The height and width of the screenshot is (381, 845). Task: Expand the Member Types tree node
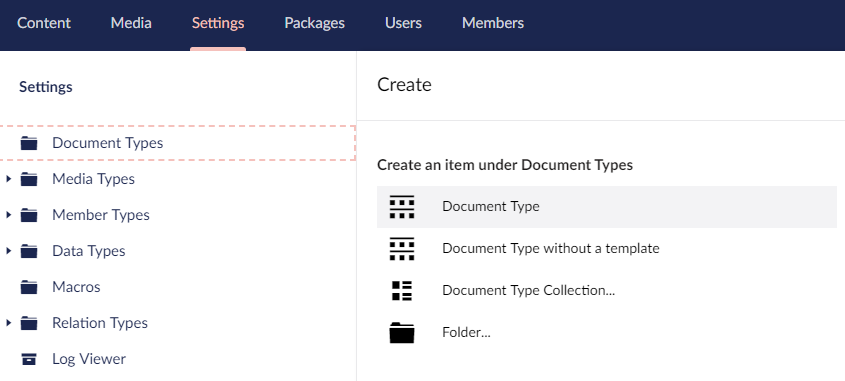tap(9, 215)
